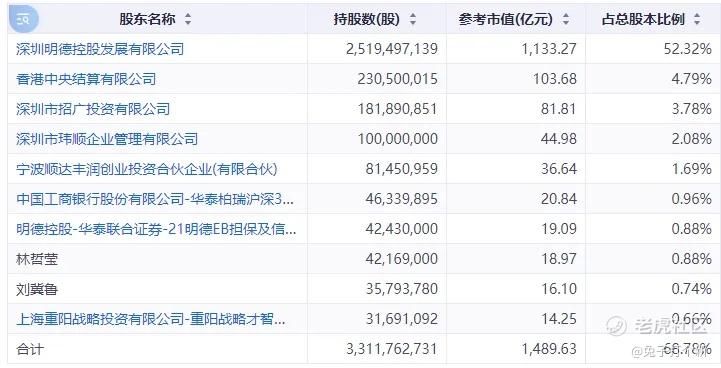Click the search icon in table header corner

tap(23, 19)
